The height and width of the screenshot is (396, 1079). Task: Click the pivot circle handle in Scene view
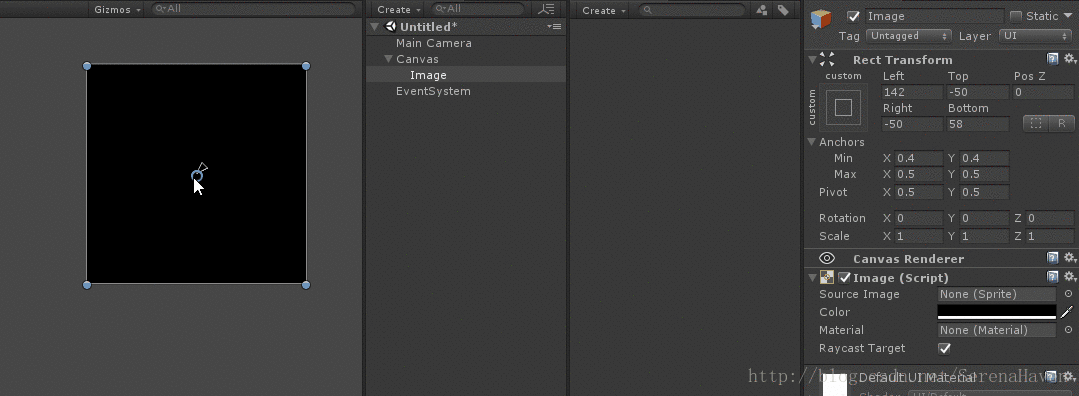coord(197,176)
